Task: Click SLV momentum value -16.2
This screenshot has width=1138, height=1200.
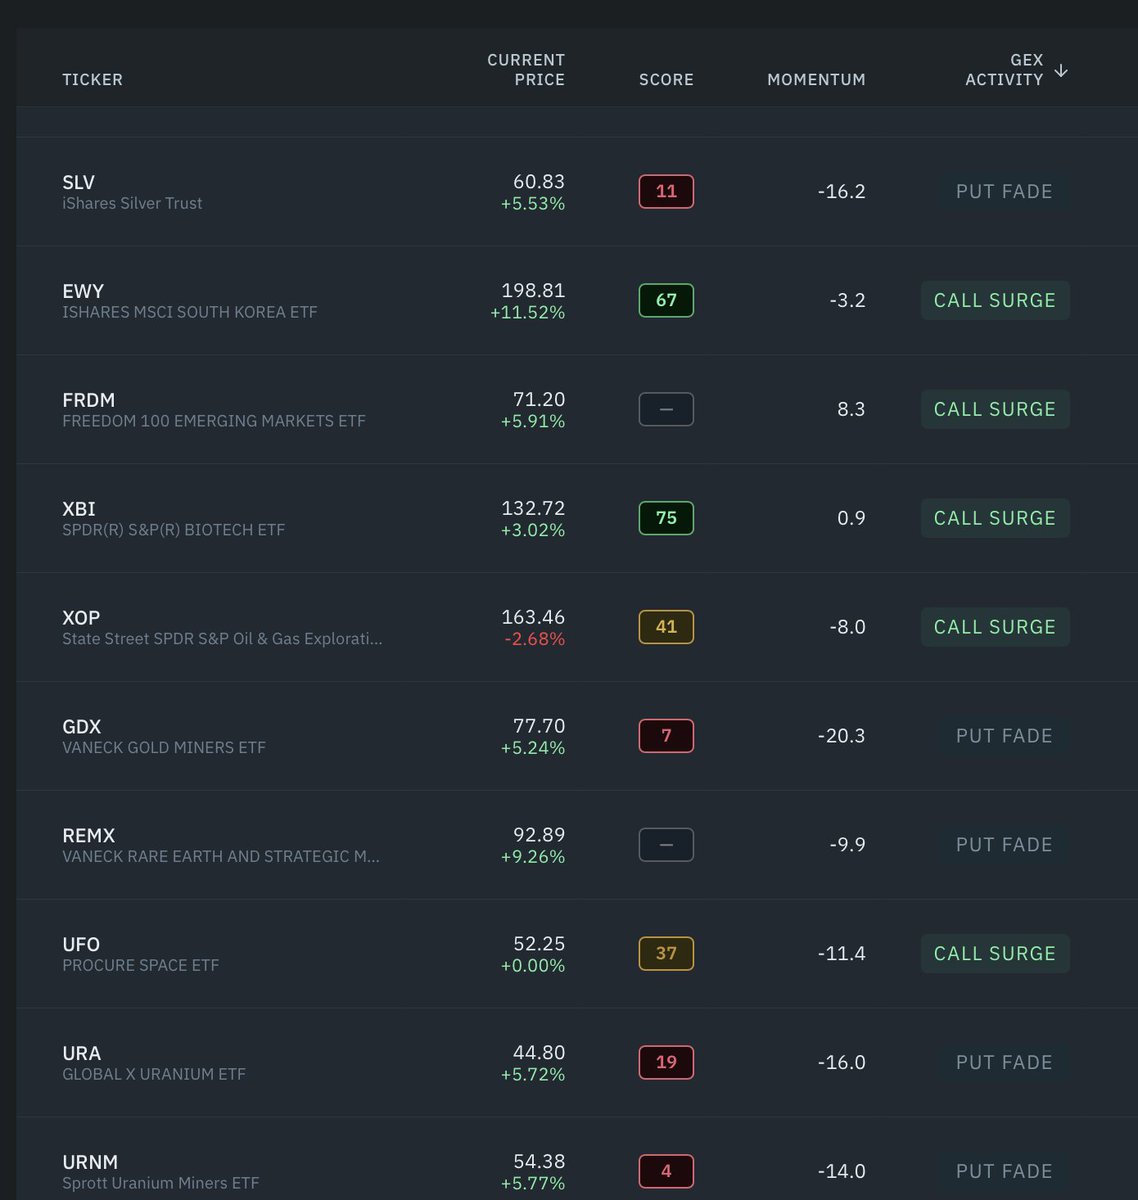Action: (841, 192)
